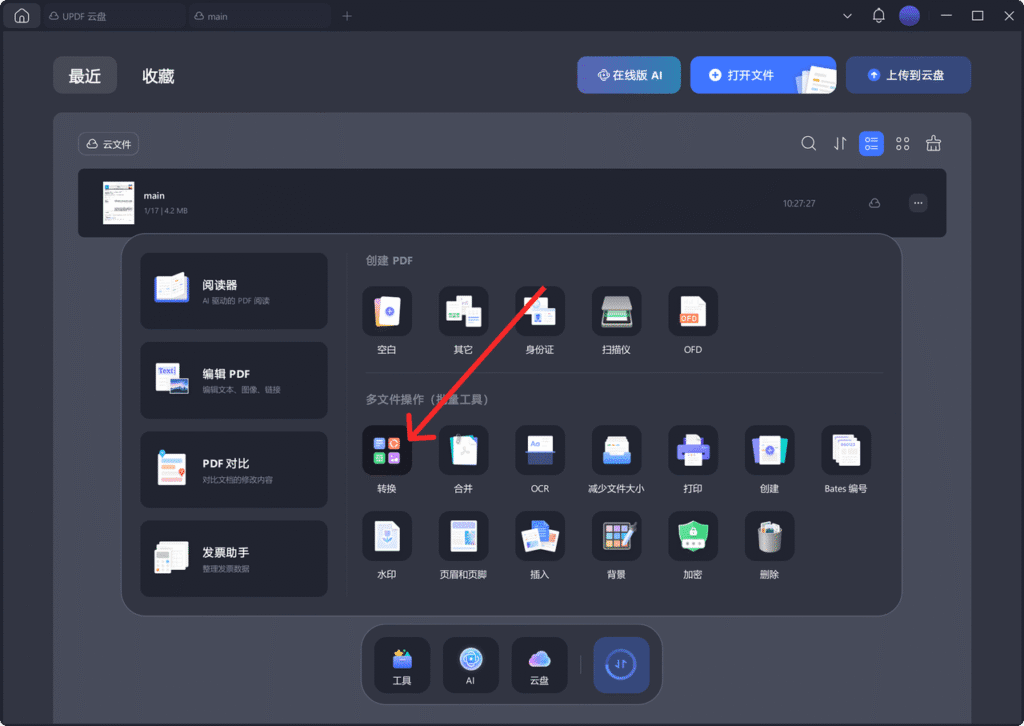
Task: Click the 打开文件 button
Action: click(x=742, y=75)
